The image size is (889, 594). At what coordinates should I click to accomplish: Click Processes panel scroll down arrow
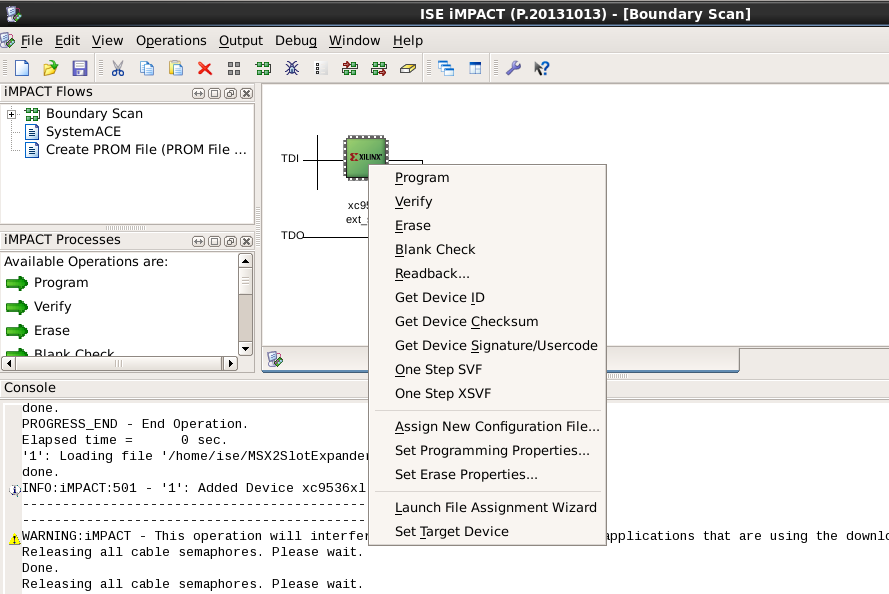[x=246, y=348]
